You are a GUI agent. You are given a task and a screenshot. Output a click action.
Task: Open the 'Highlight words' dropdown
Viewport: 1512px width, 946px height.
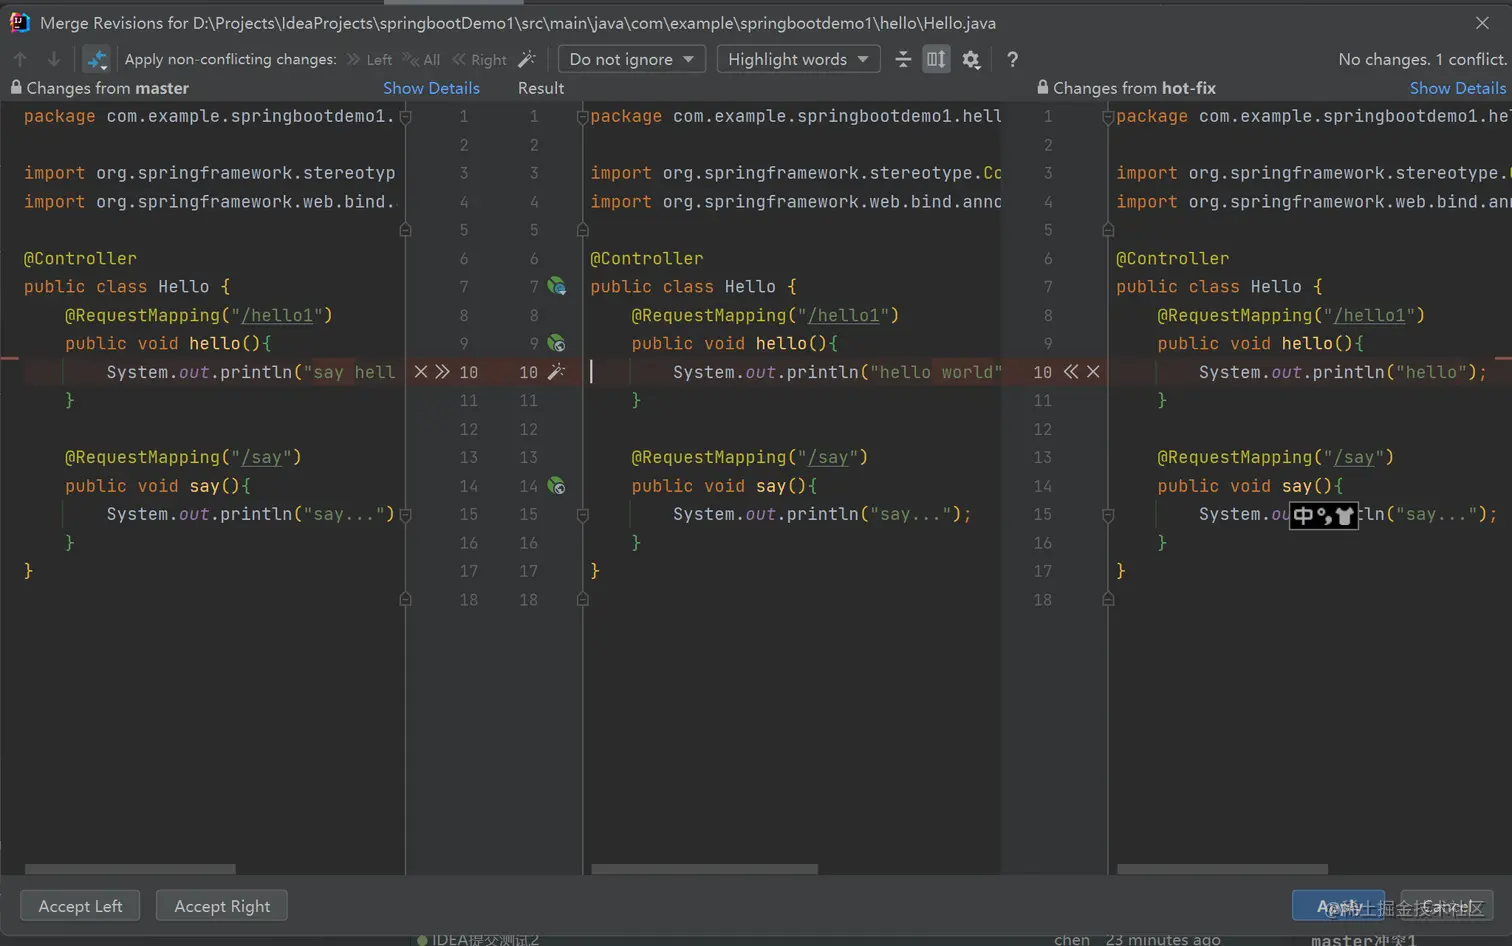(798, 60)
